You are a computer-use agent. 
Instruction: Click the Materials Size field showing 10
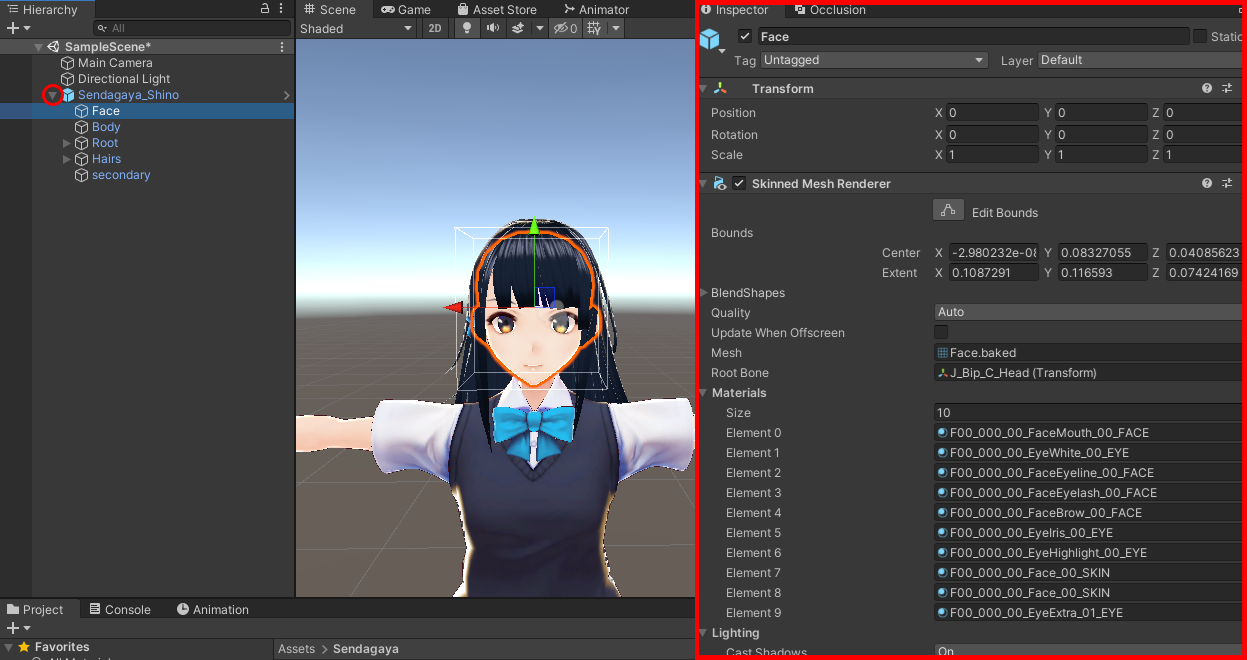click(1090, 412)
